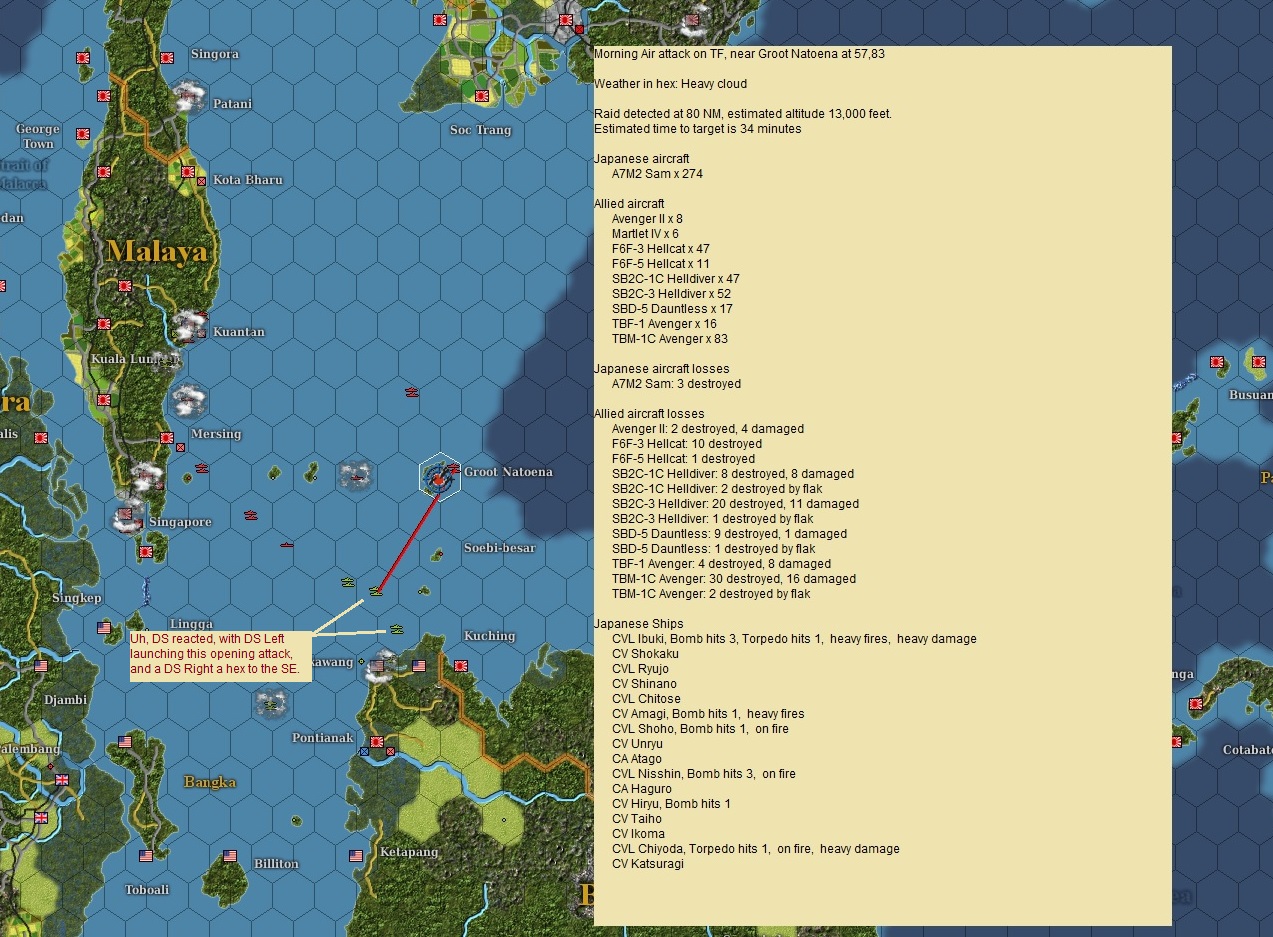The image size is (1273, 937).
Task: Click the Japanese ship counter south of Mersing
Action: point(202,468)
